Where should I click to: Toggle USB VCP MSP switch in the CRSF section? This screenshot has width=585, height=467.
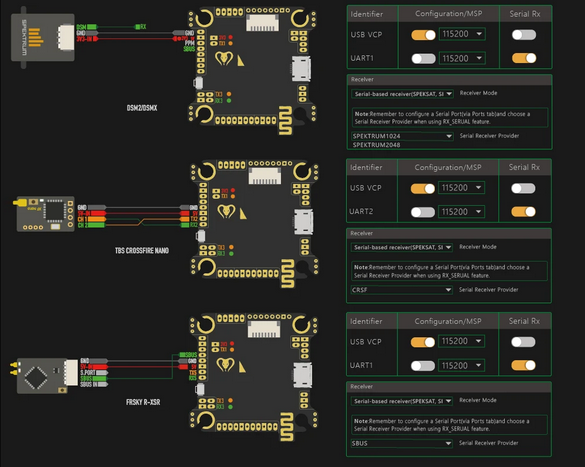tap(423, 189)
